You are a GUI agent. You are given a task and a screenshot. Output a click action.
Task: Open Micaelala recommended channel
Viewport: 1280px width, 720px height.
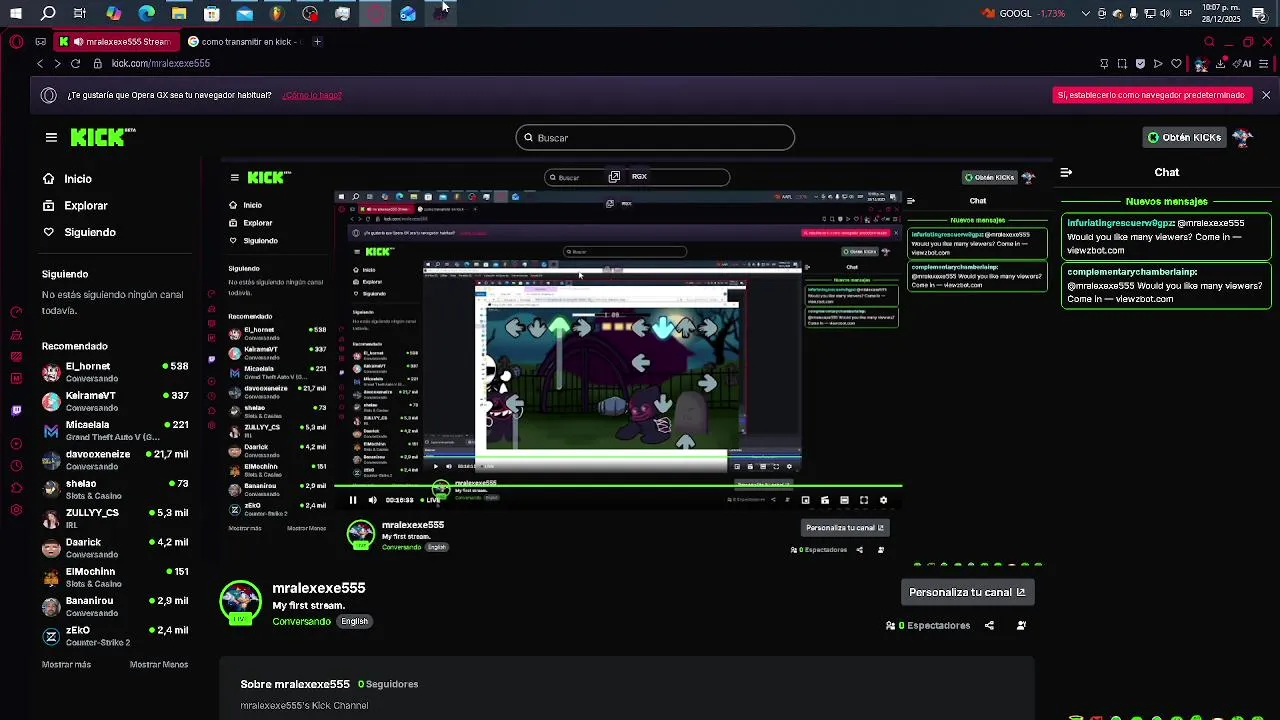click(x=114, y=430)
